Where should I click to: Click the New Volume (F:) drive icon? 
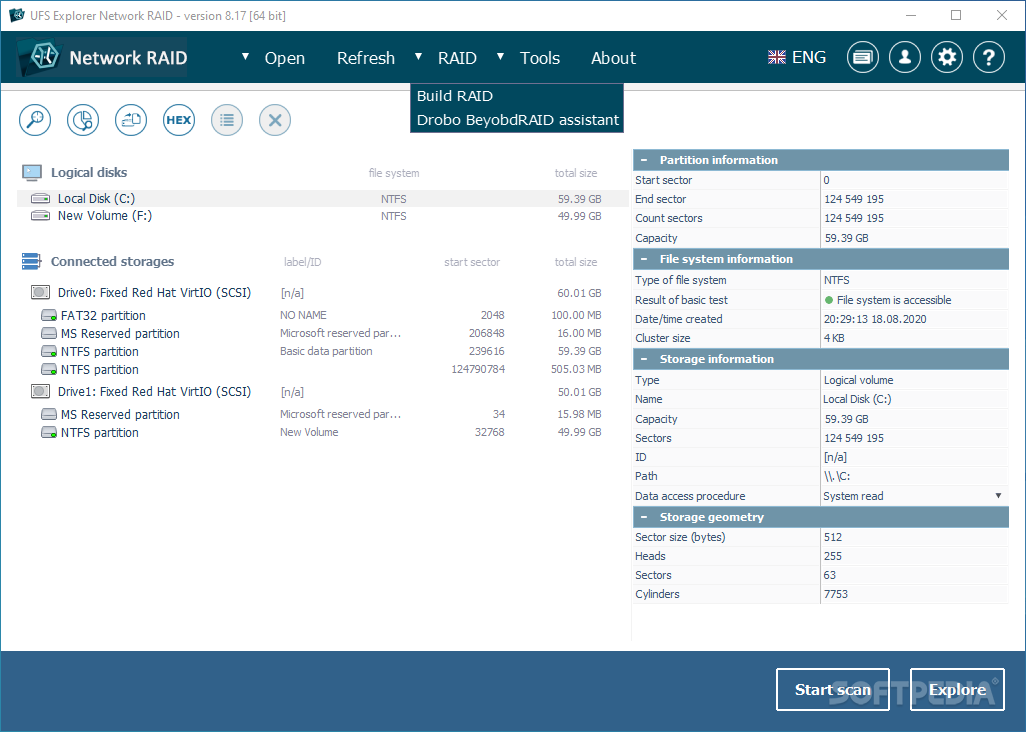coord(41,215)
